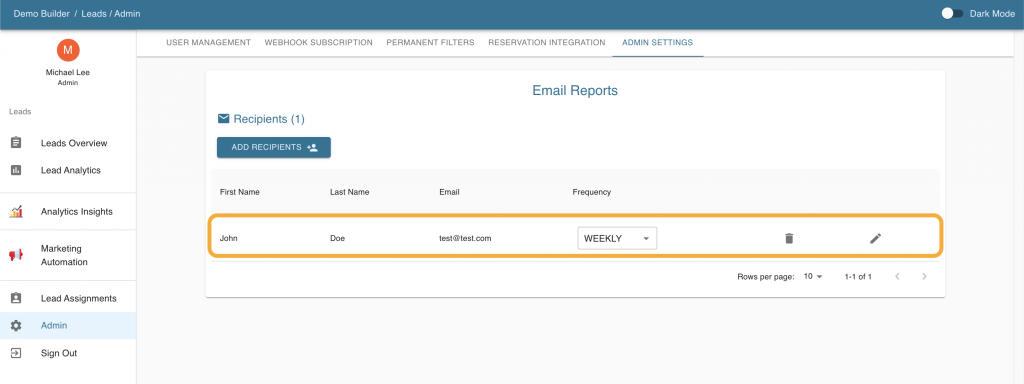Go to previous page arrow

tap(897, 276)
